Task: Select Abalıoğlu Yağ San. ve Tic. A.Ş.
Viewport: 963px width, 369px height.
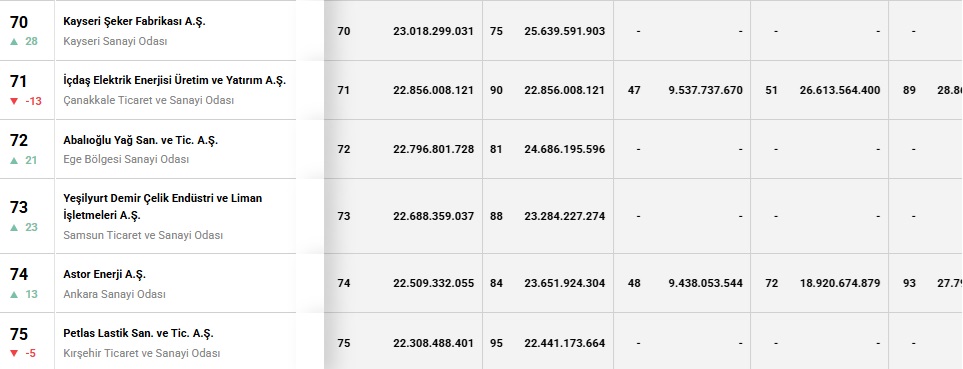Action: pos(141,140)
